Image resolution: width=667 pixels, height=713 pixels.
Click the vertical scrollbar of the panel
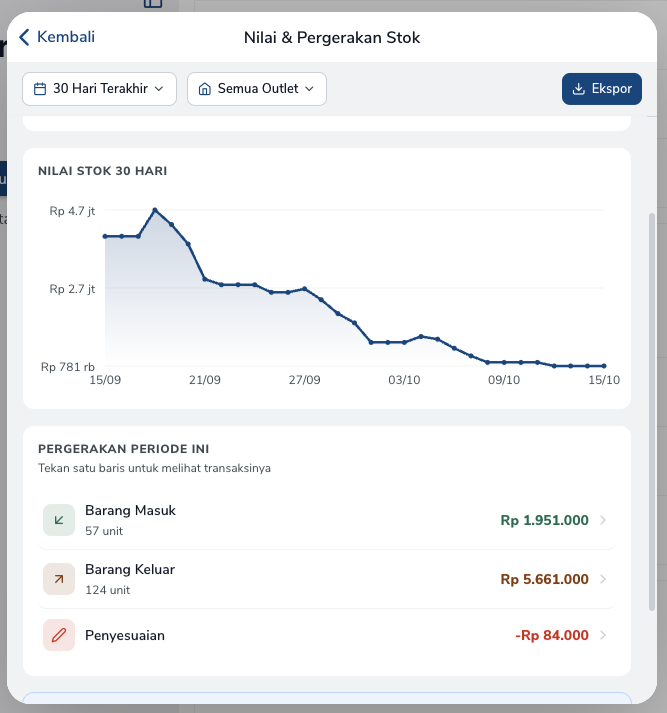(652, 412)
